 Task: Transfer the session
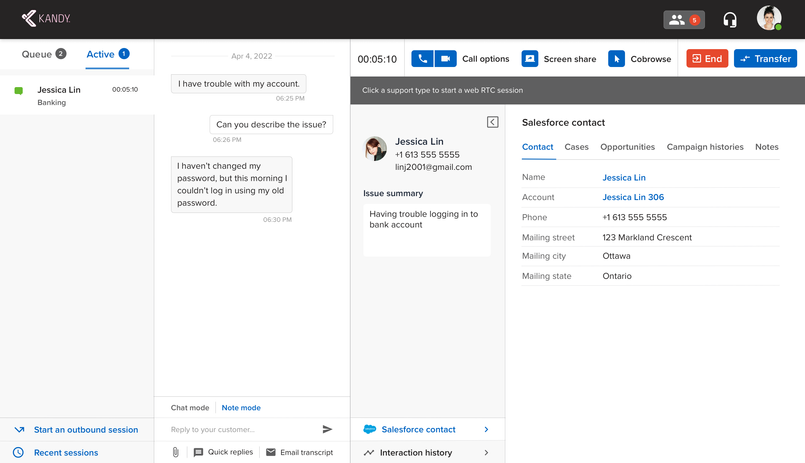click(765, 59)
